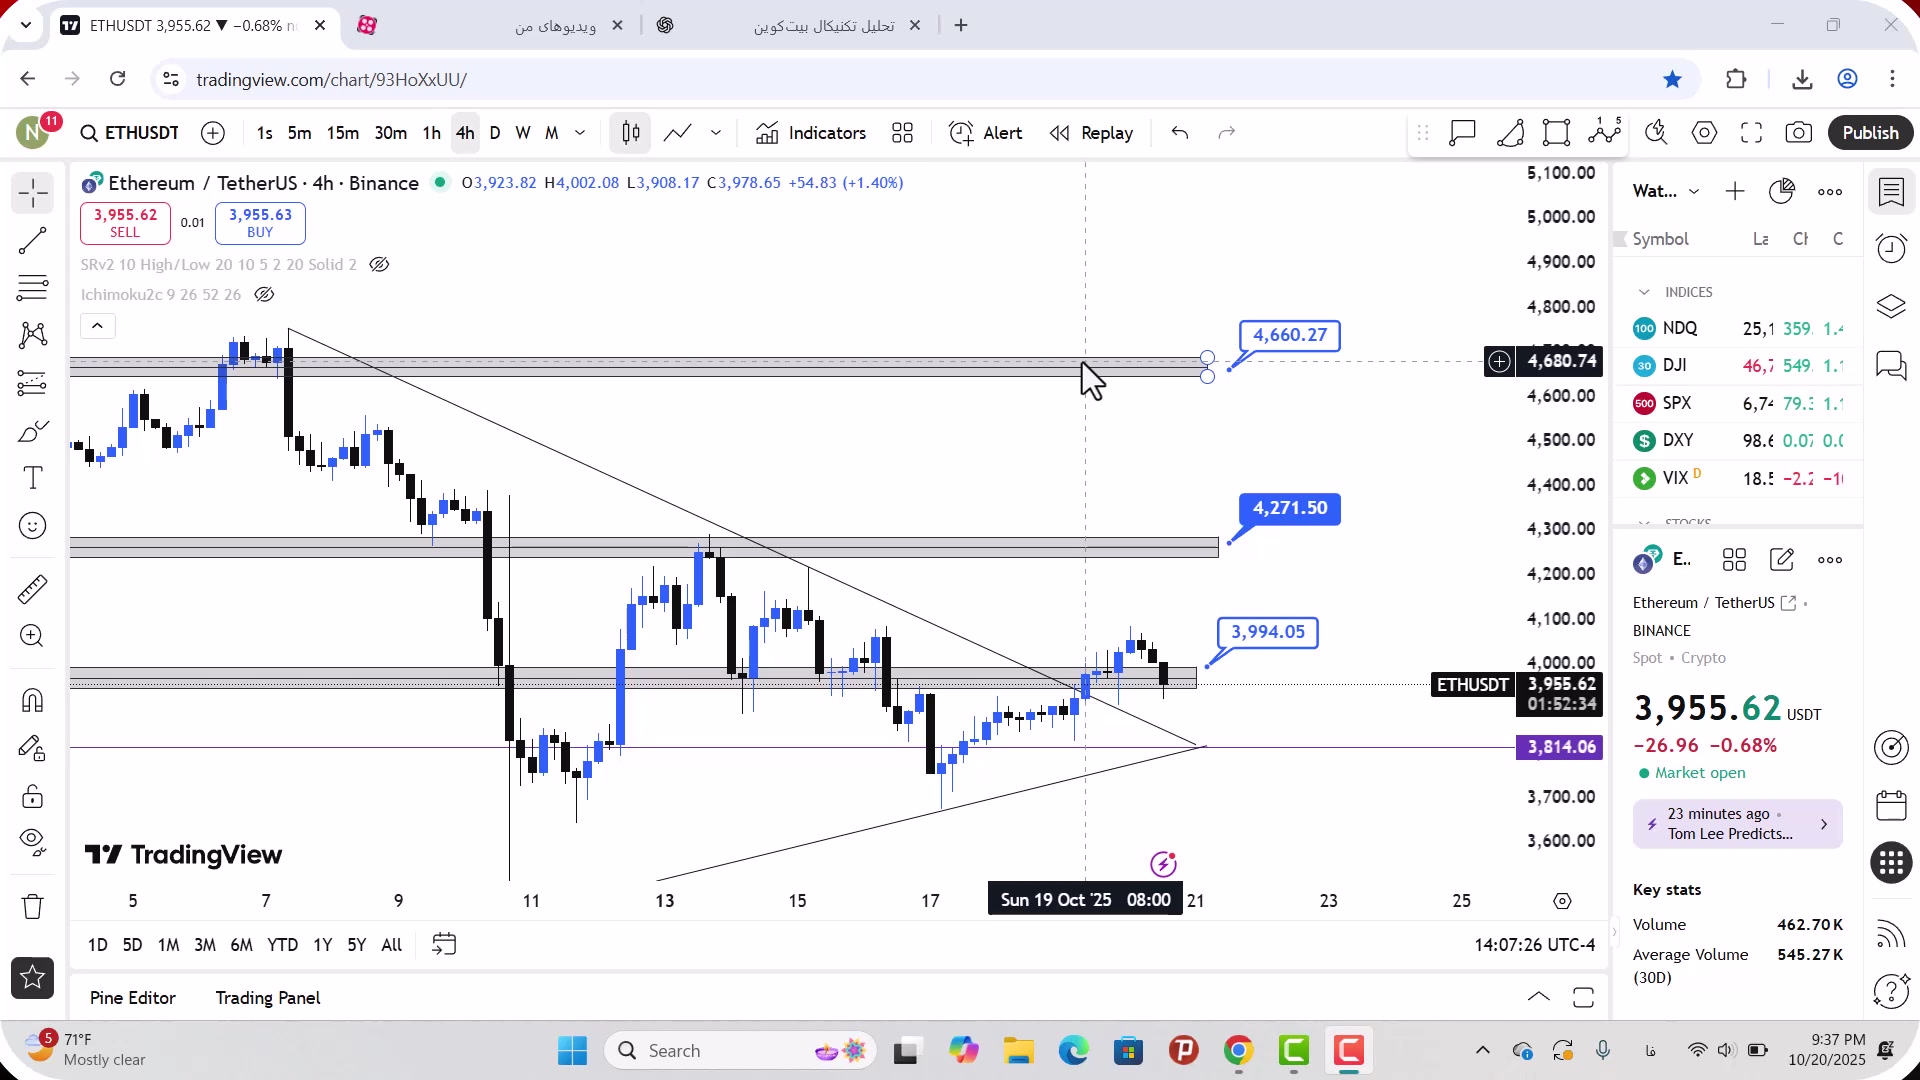Start bar Replay mode
Viewport: 1920px width, 1080px height.
(x=1091, y=133)
